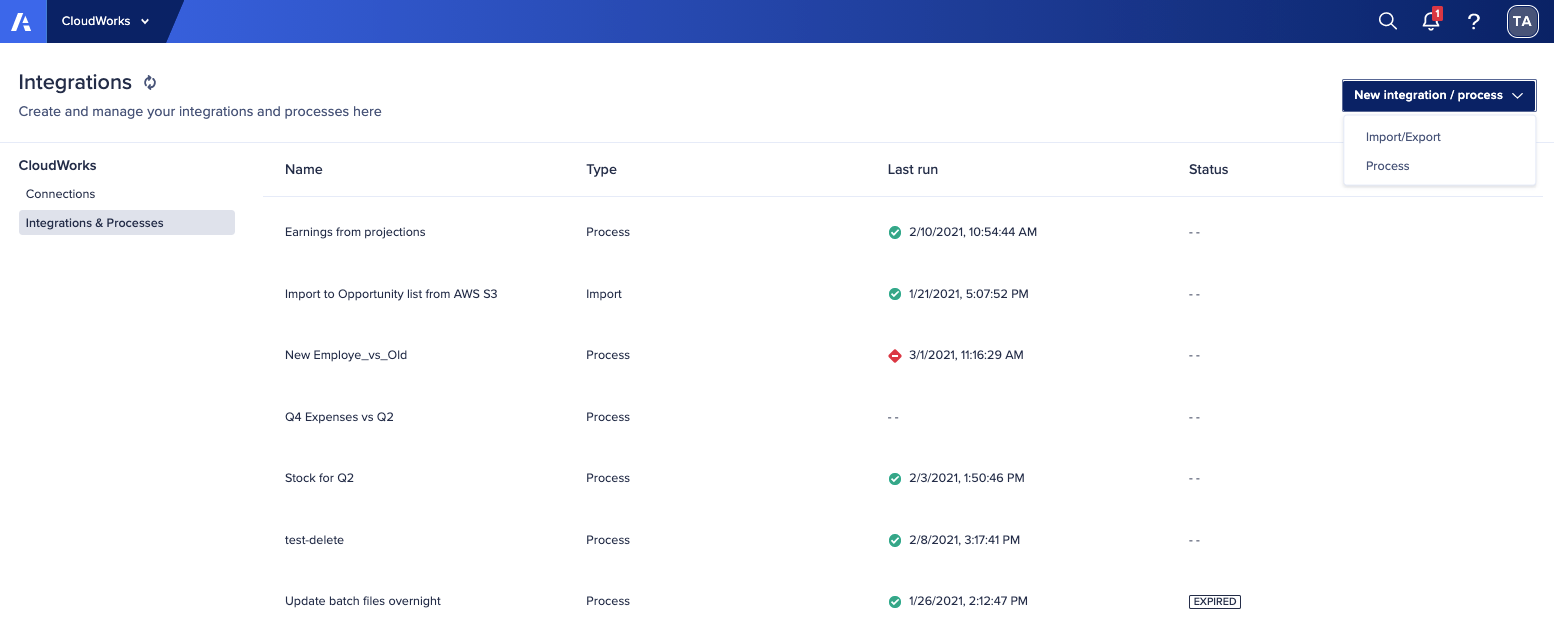This screenshot has width=1554, height=635.
Task: Click the success check icon for Earnings from projections
Action: click(x=894, y=231)
